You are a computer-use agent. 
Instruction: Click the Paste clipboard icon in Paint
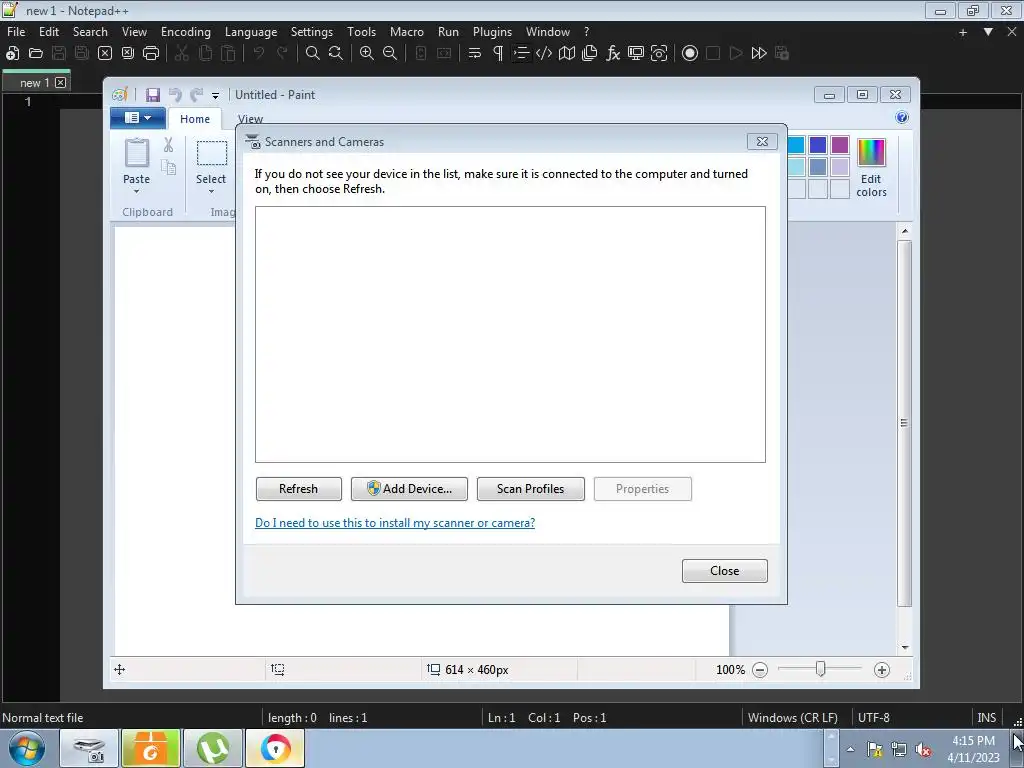[136, 153]
